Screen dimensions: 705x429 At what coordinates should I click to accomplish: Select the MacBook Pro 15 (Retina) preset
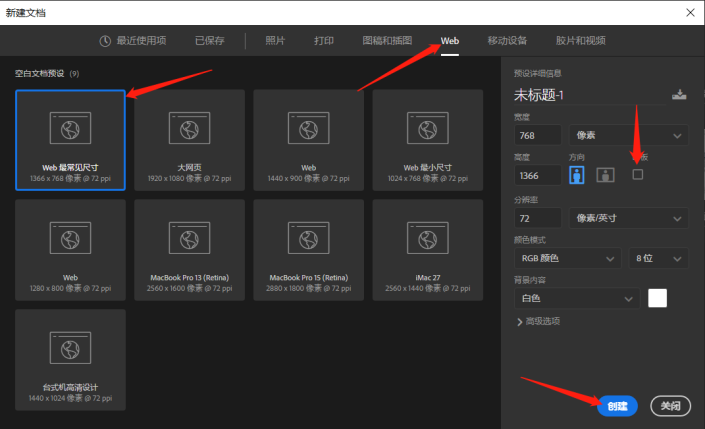tap(308, 249)
